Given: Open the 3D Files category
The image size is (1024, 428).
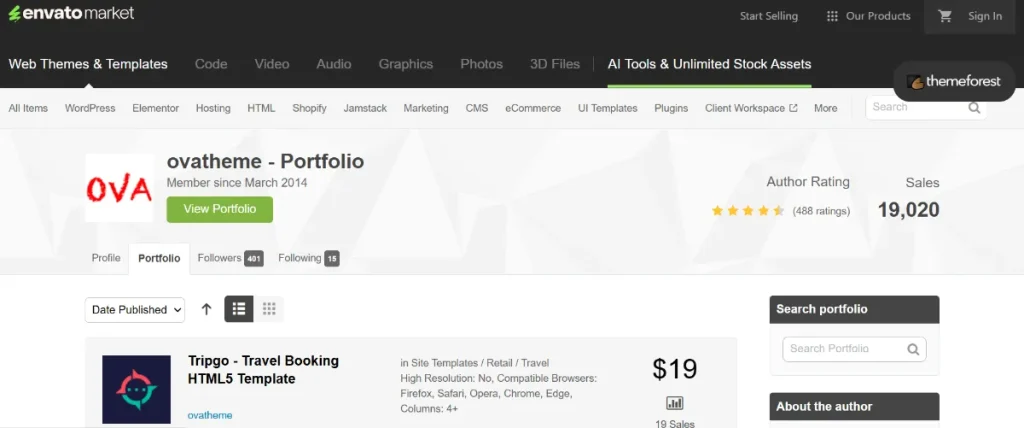Looking at the screenshot, I should click(x=554, y=64).
